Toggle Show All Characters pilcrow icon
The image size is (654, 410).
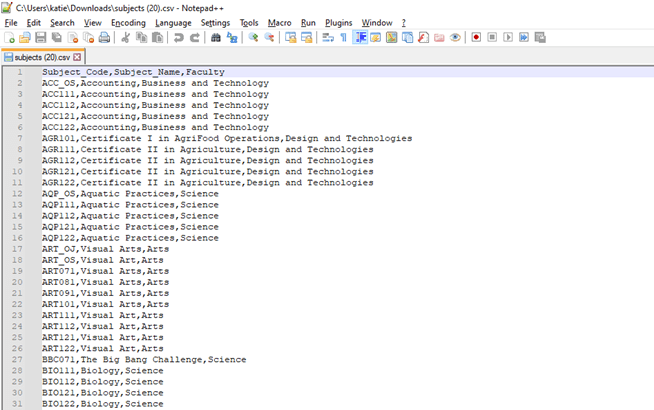(344, 38)
